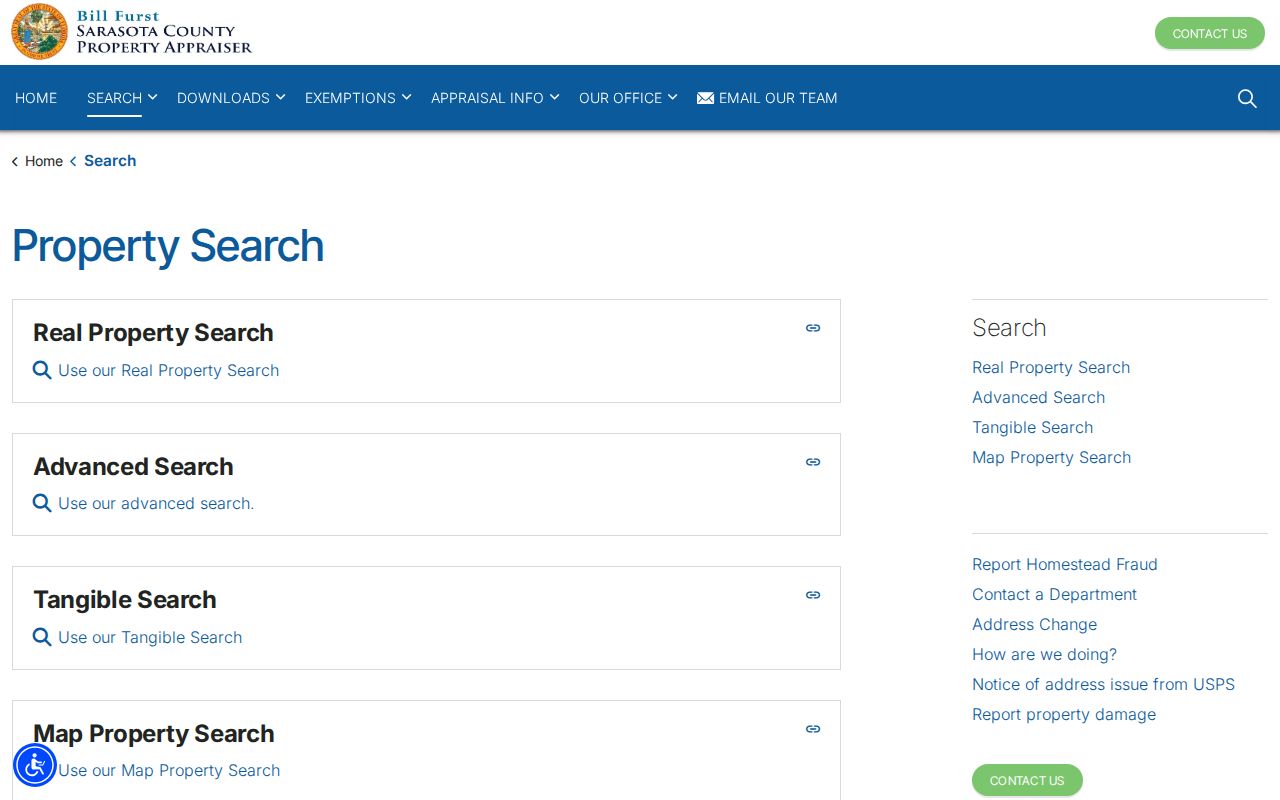The image size is (1280, 800).
Task: Expand the Downloads menu chevron
Action: pos(280,97)
